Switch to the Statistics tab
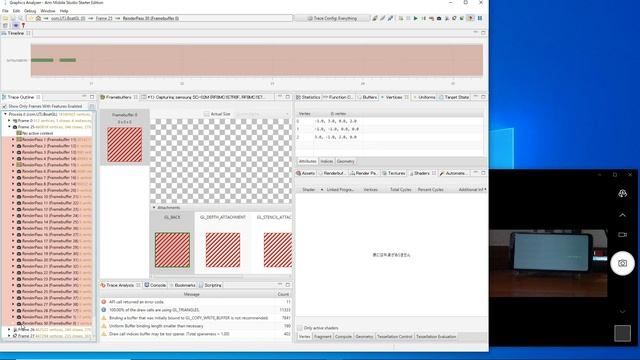 [x=308, y=97]
